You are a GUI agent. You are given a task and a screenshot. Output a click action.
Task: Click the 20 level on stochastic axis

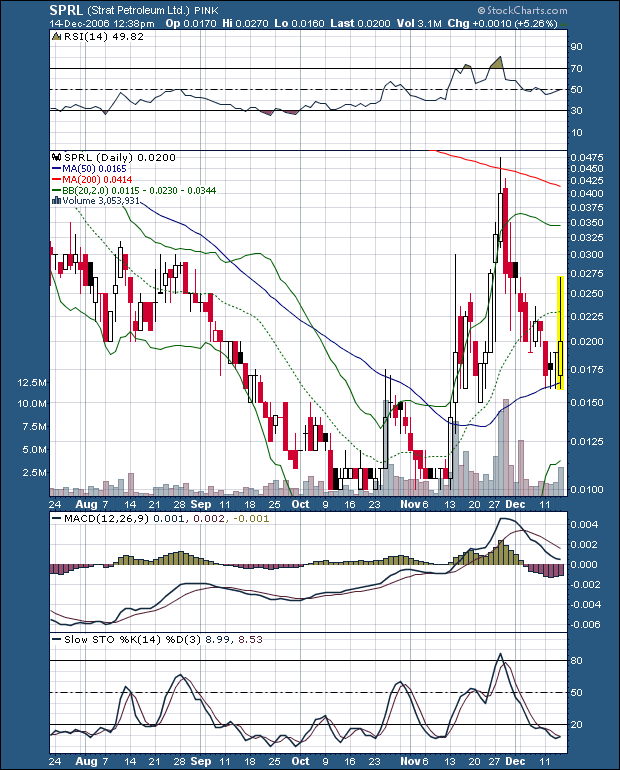point(576,725)
